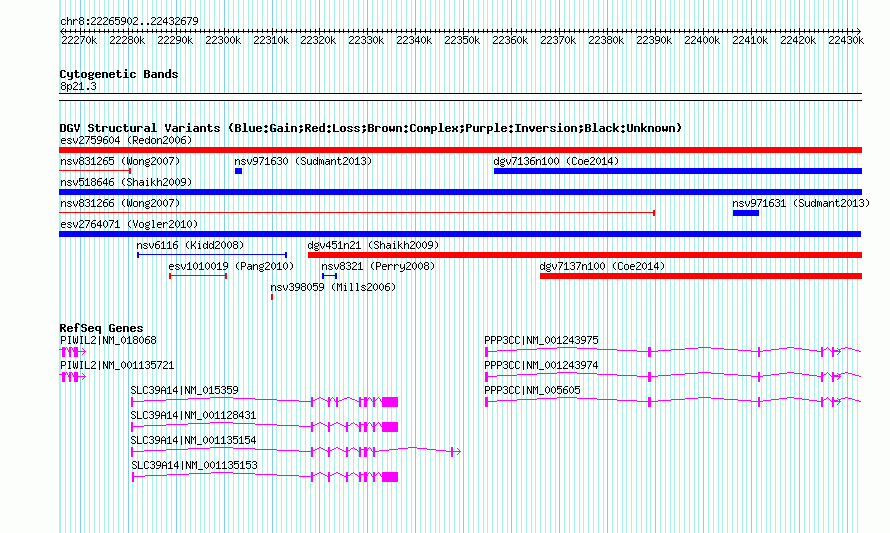The height and width of the screenshot is (533, 890).
Task: Click the Cytogenetic Bands track title
Action: pos(119,74)
